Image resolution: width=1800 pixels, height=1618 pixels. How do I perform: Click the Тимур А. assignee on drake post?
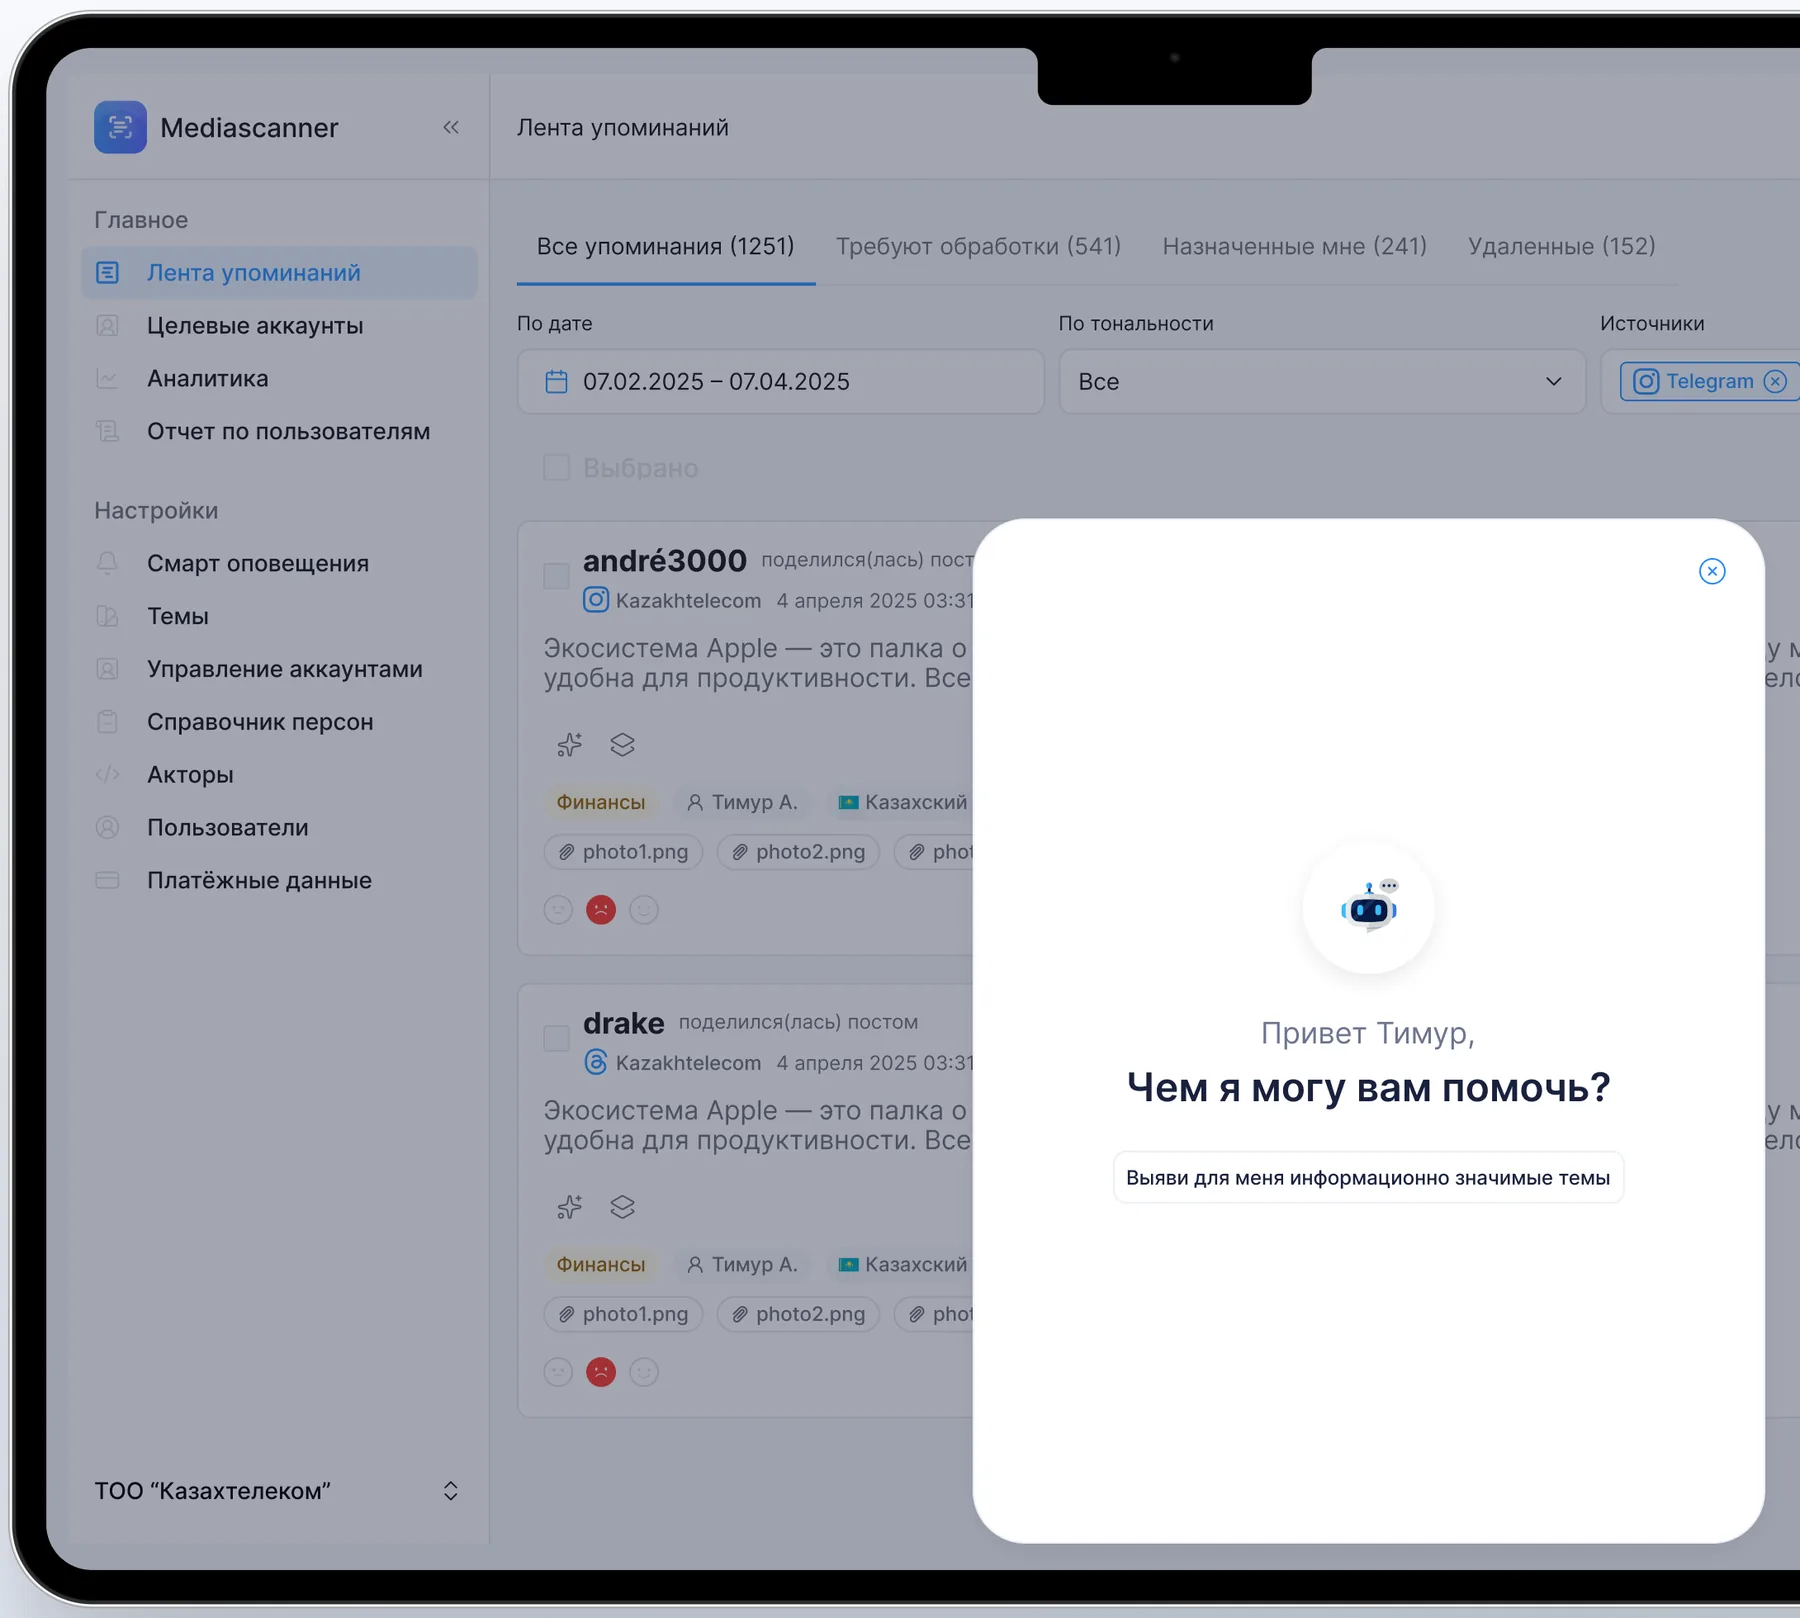coord(743,1264)
